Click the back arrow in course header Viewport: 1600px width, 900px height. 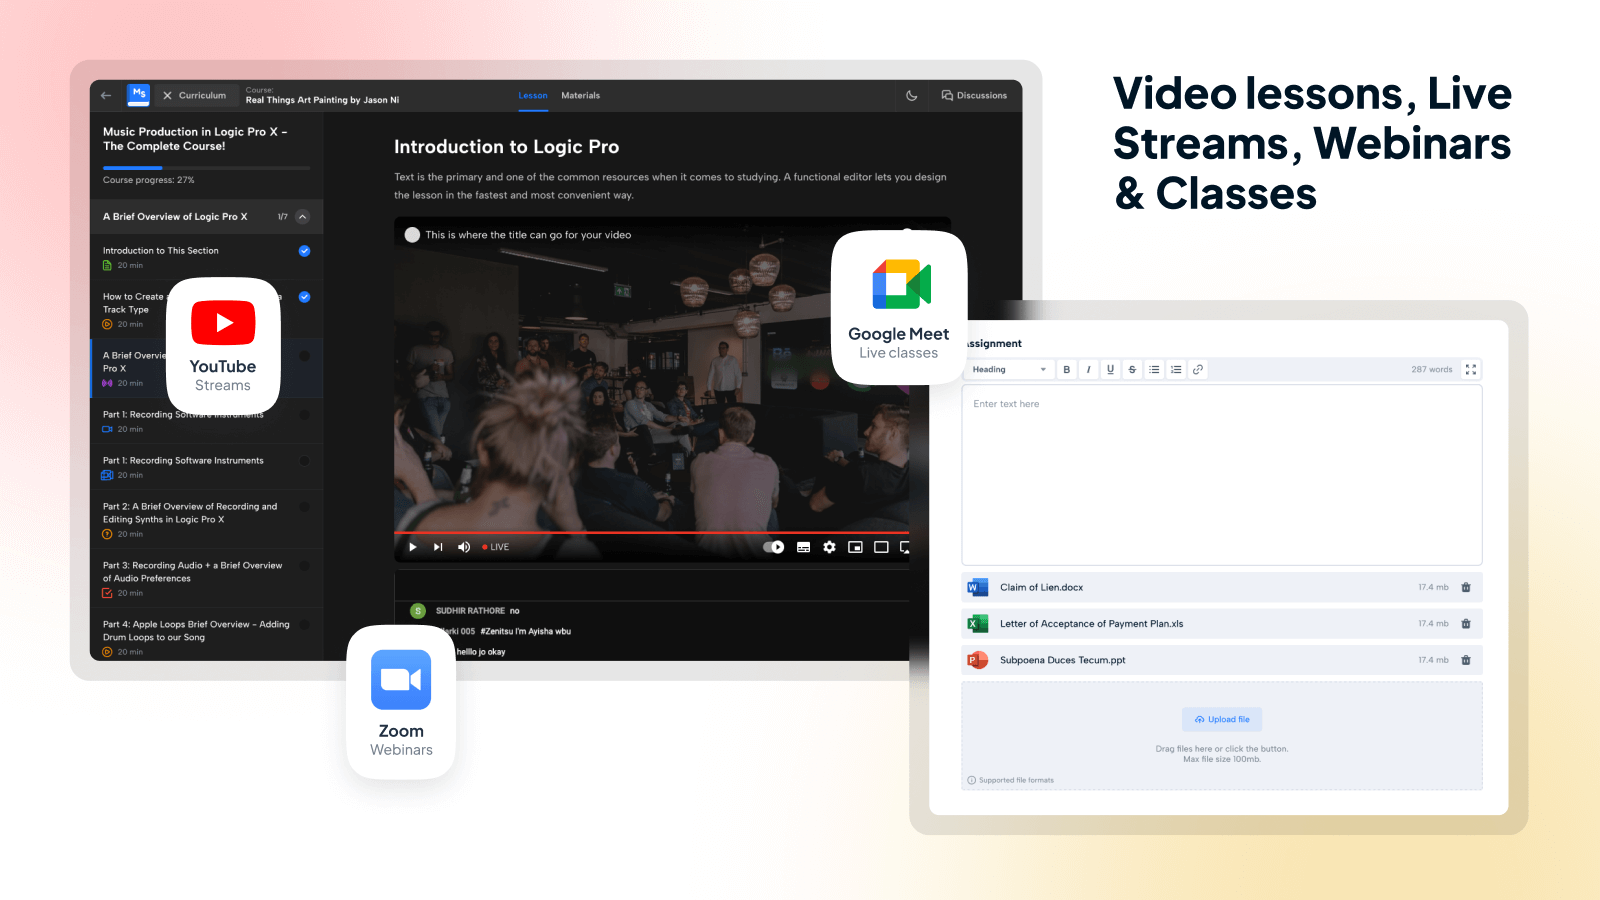106,96
